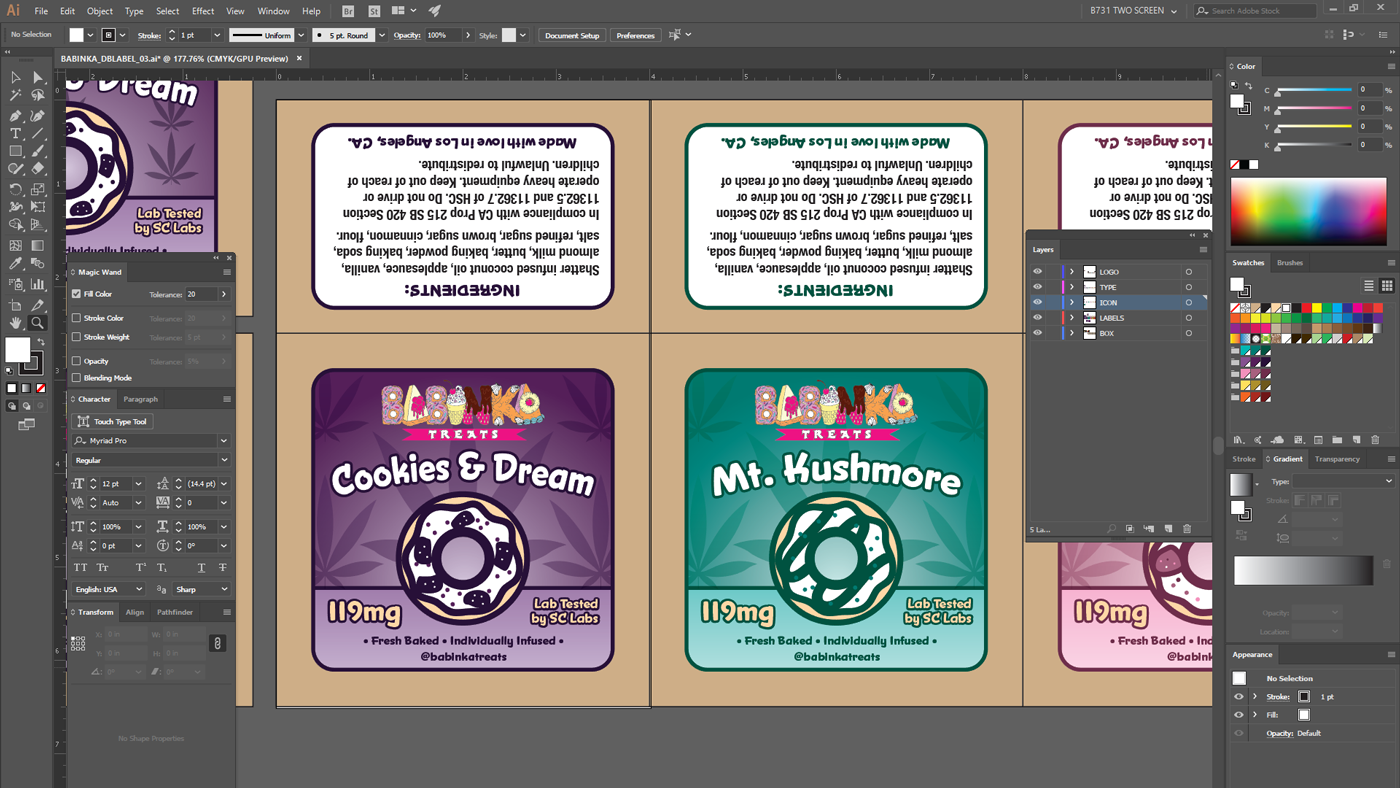Click the Preferences button

click(x=635, y=35)
